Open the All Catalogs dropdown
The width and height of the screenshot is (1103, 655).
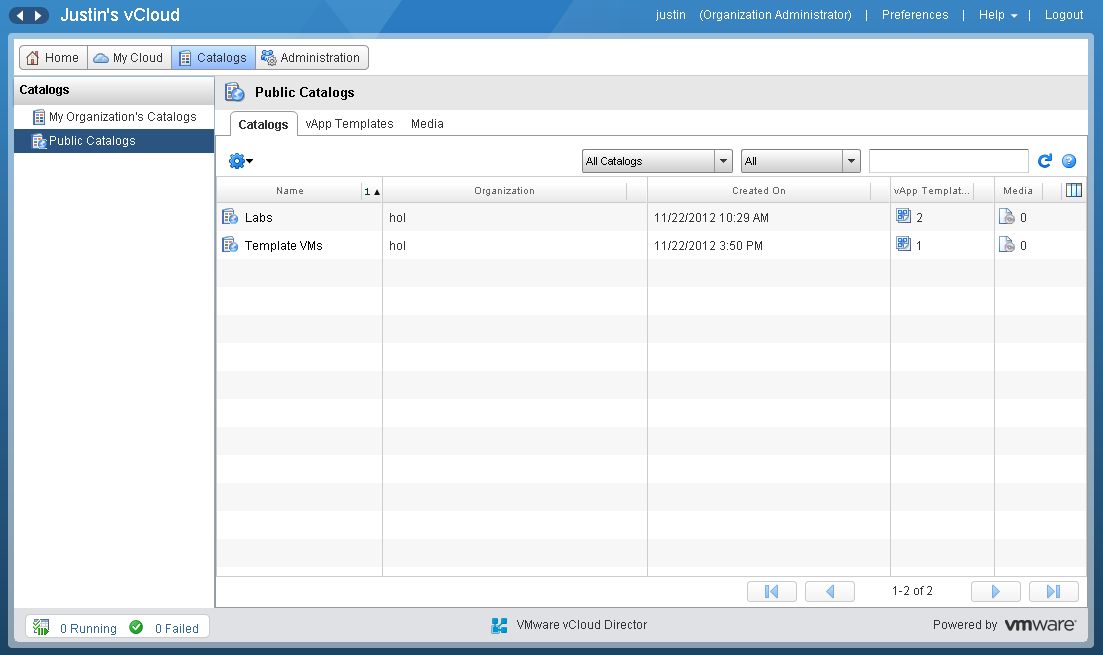[x=657, y=161]
